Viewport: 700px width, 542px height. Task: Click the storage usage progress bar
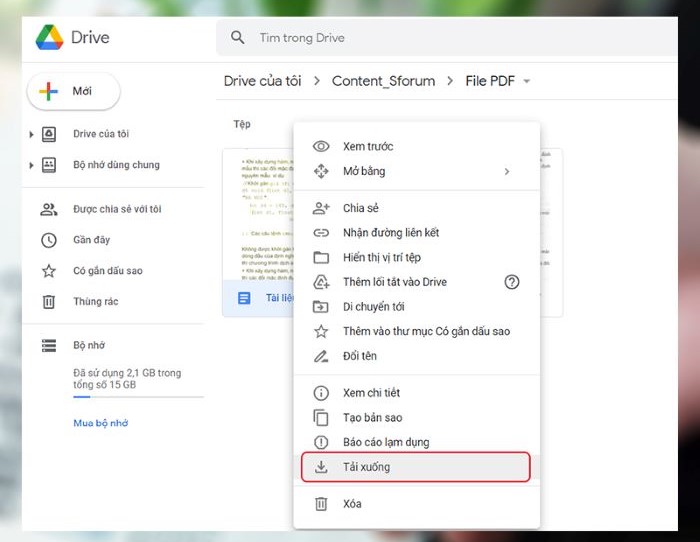click(138, 396)
